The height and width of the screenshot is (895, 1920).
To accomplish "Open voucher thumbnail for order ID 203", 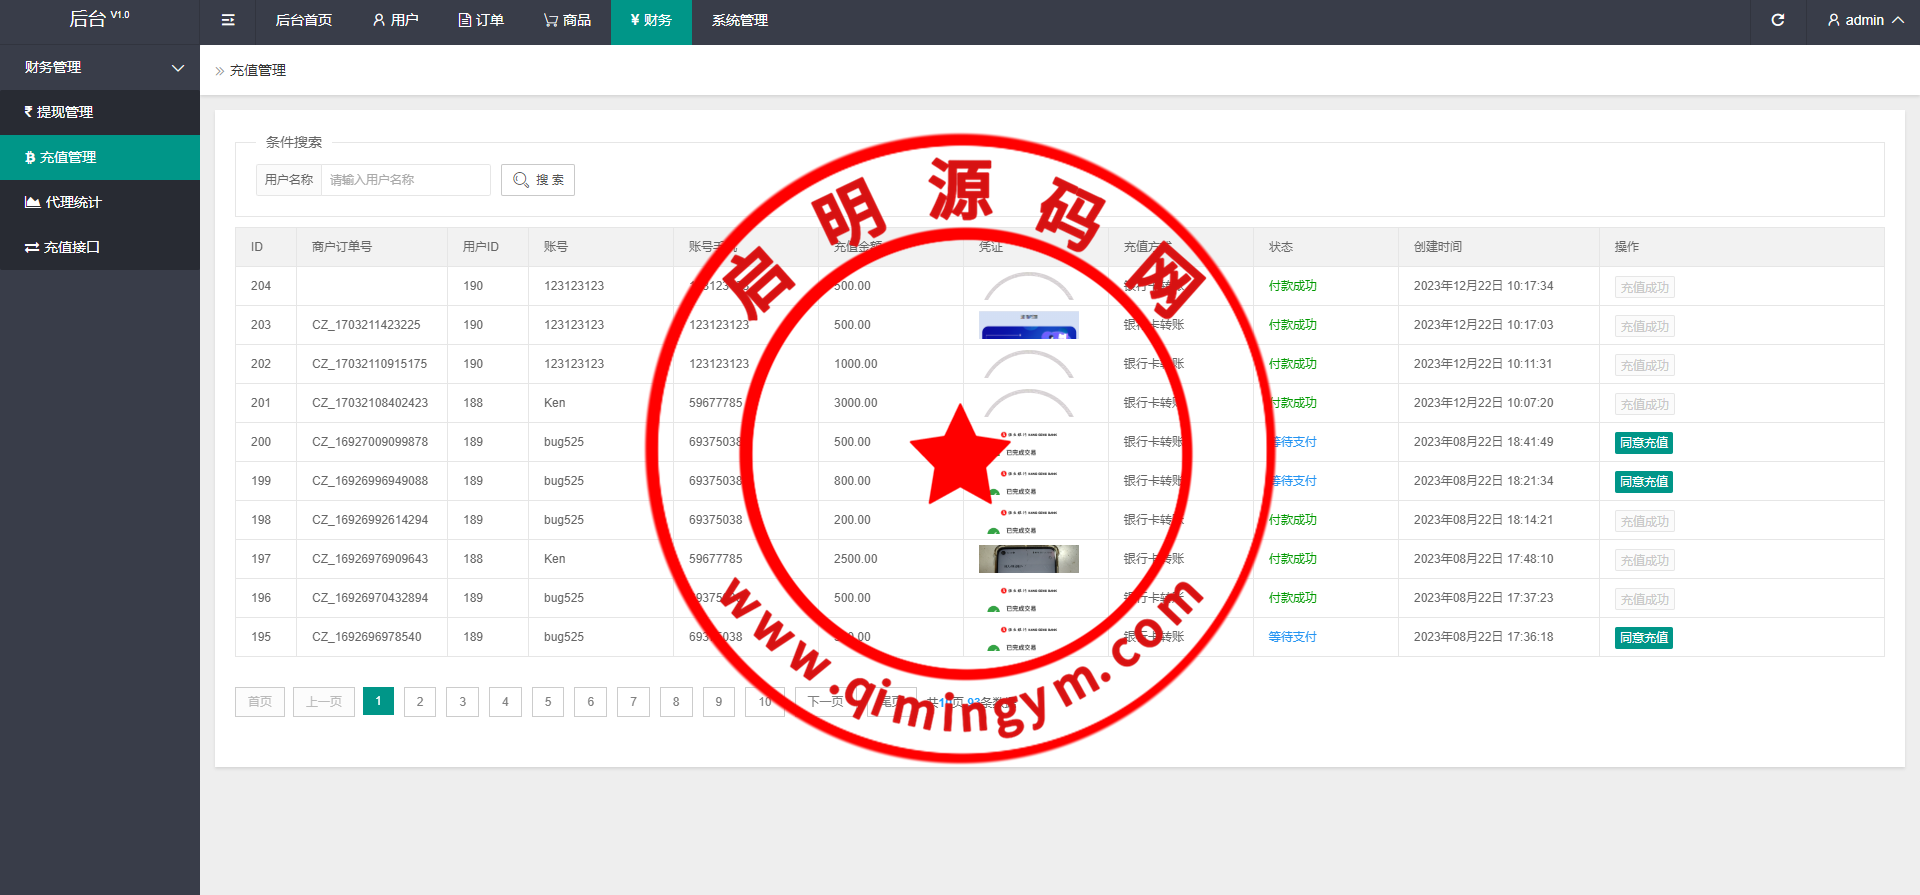I will coord(1028,325).
